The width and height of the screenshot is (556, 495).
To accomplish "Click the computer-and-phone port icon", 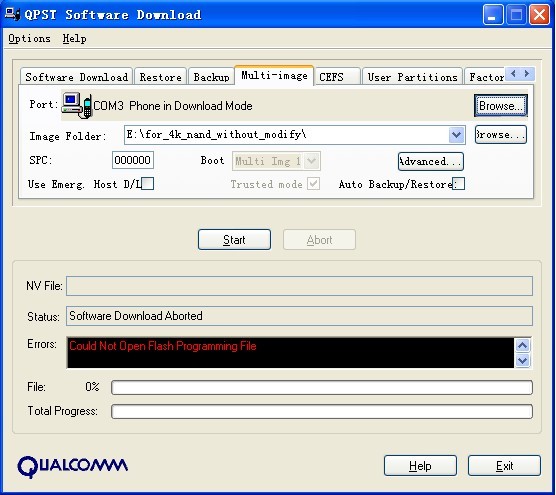I will click(76, 105).
